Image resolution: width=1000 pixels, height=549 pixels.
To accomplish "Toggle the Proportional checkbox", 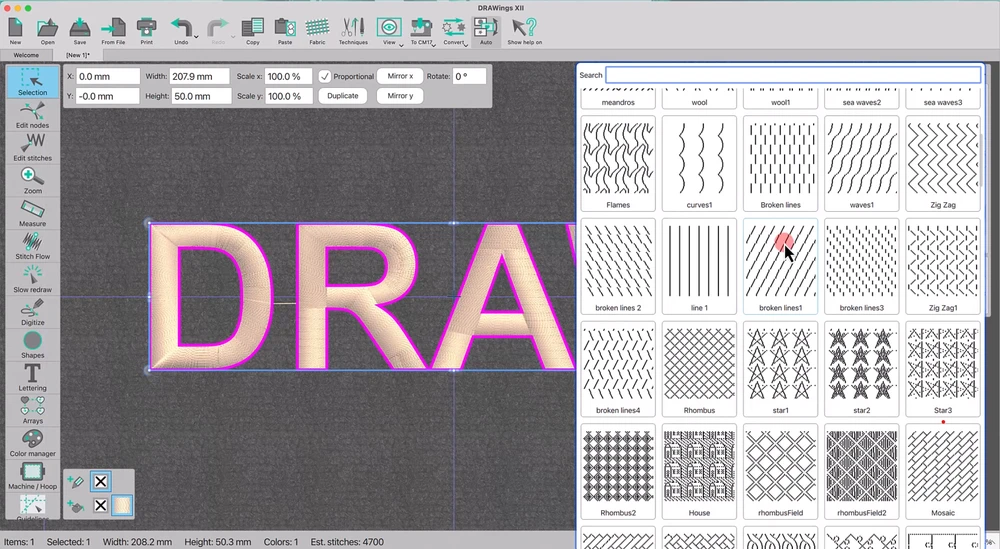I will coord(325,77).
